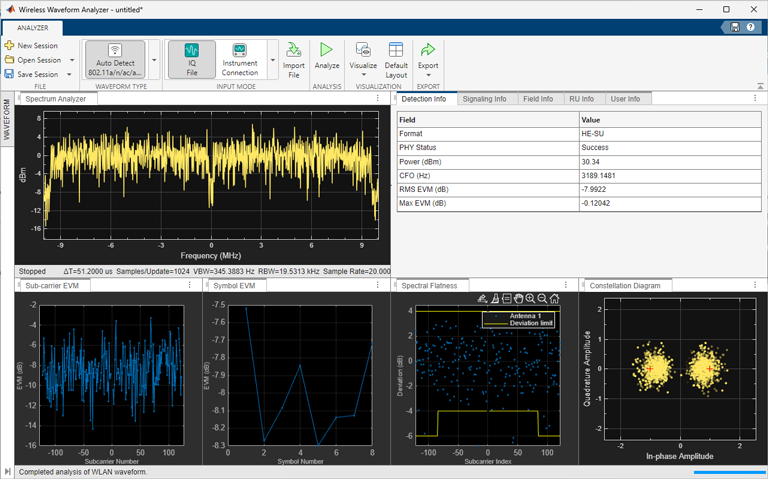Open the RU Info tab
The height and width of the screenshot is (479, 768).
pos(581,99)
